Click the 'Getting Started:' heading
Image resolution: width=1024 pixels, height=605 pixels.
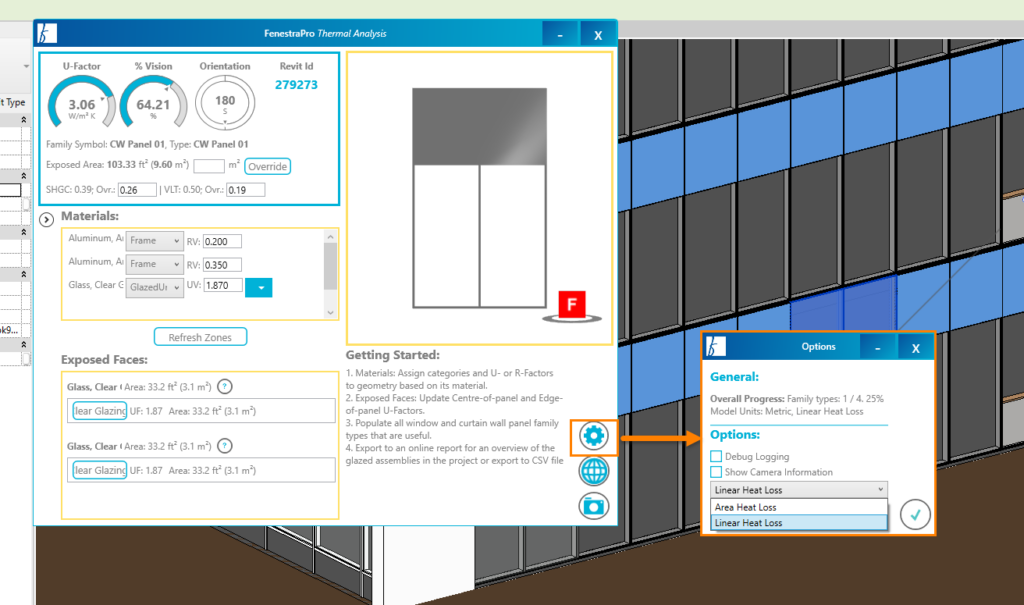(x=392, y=355)
